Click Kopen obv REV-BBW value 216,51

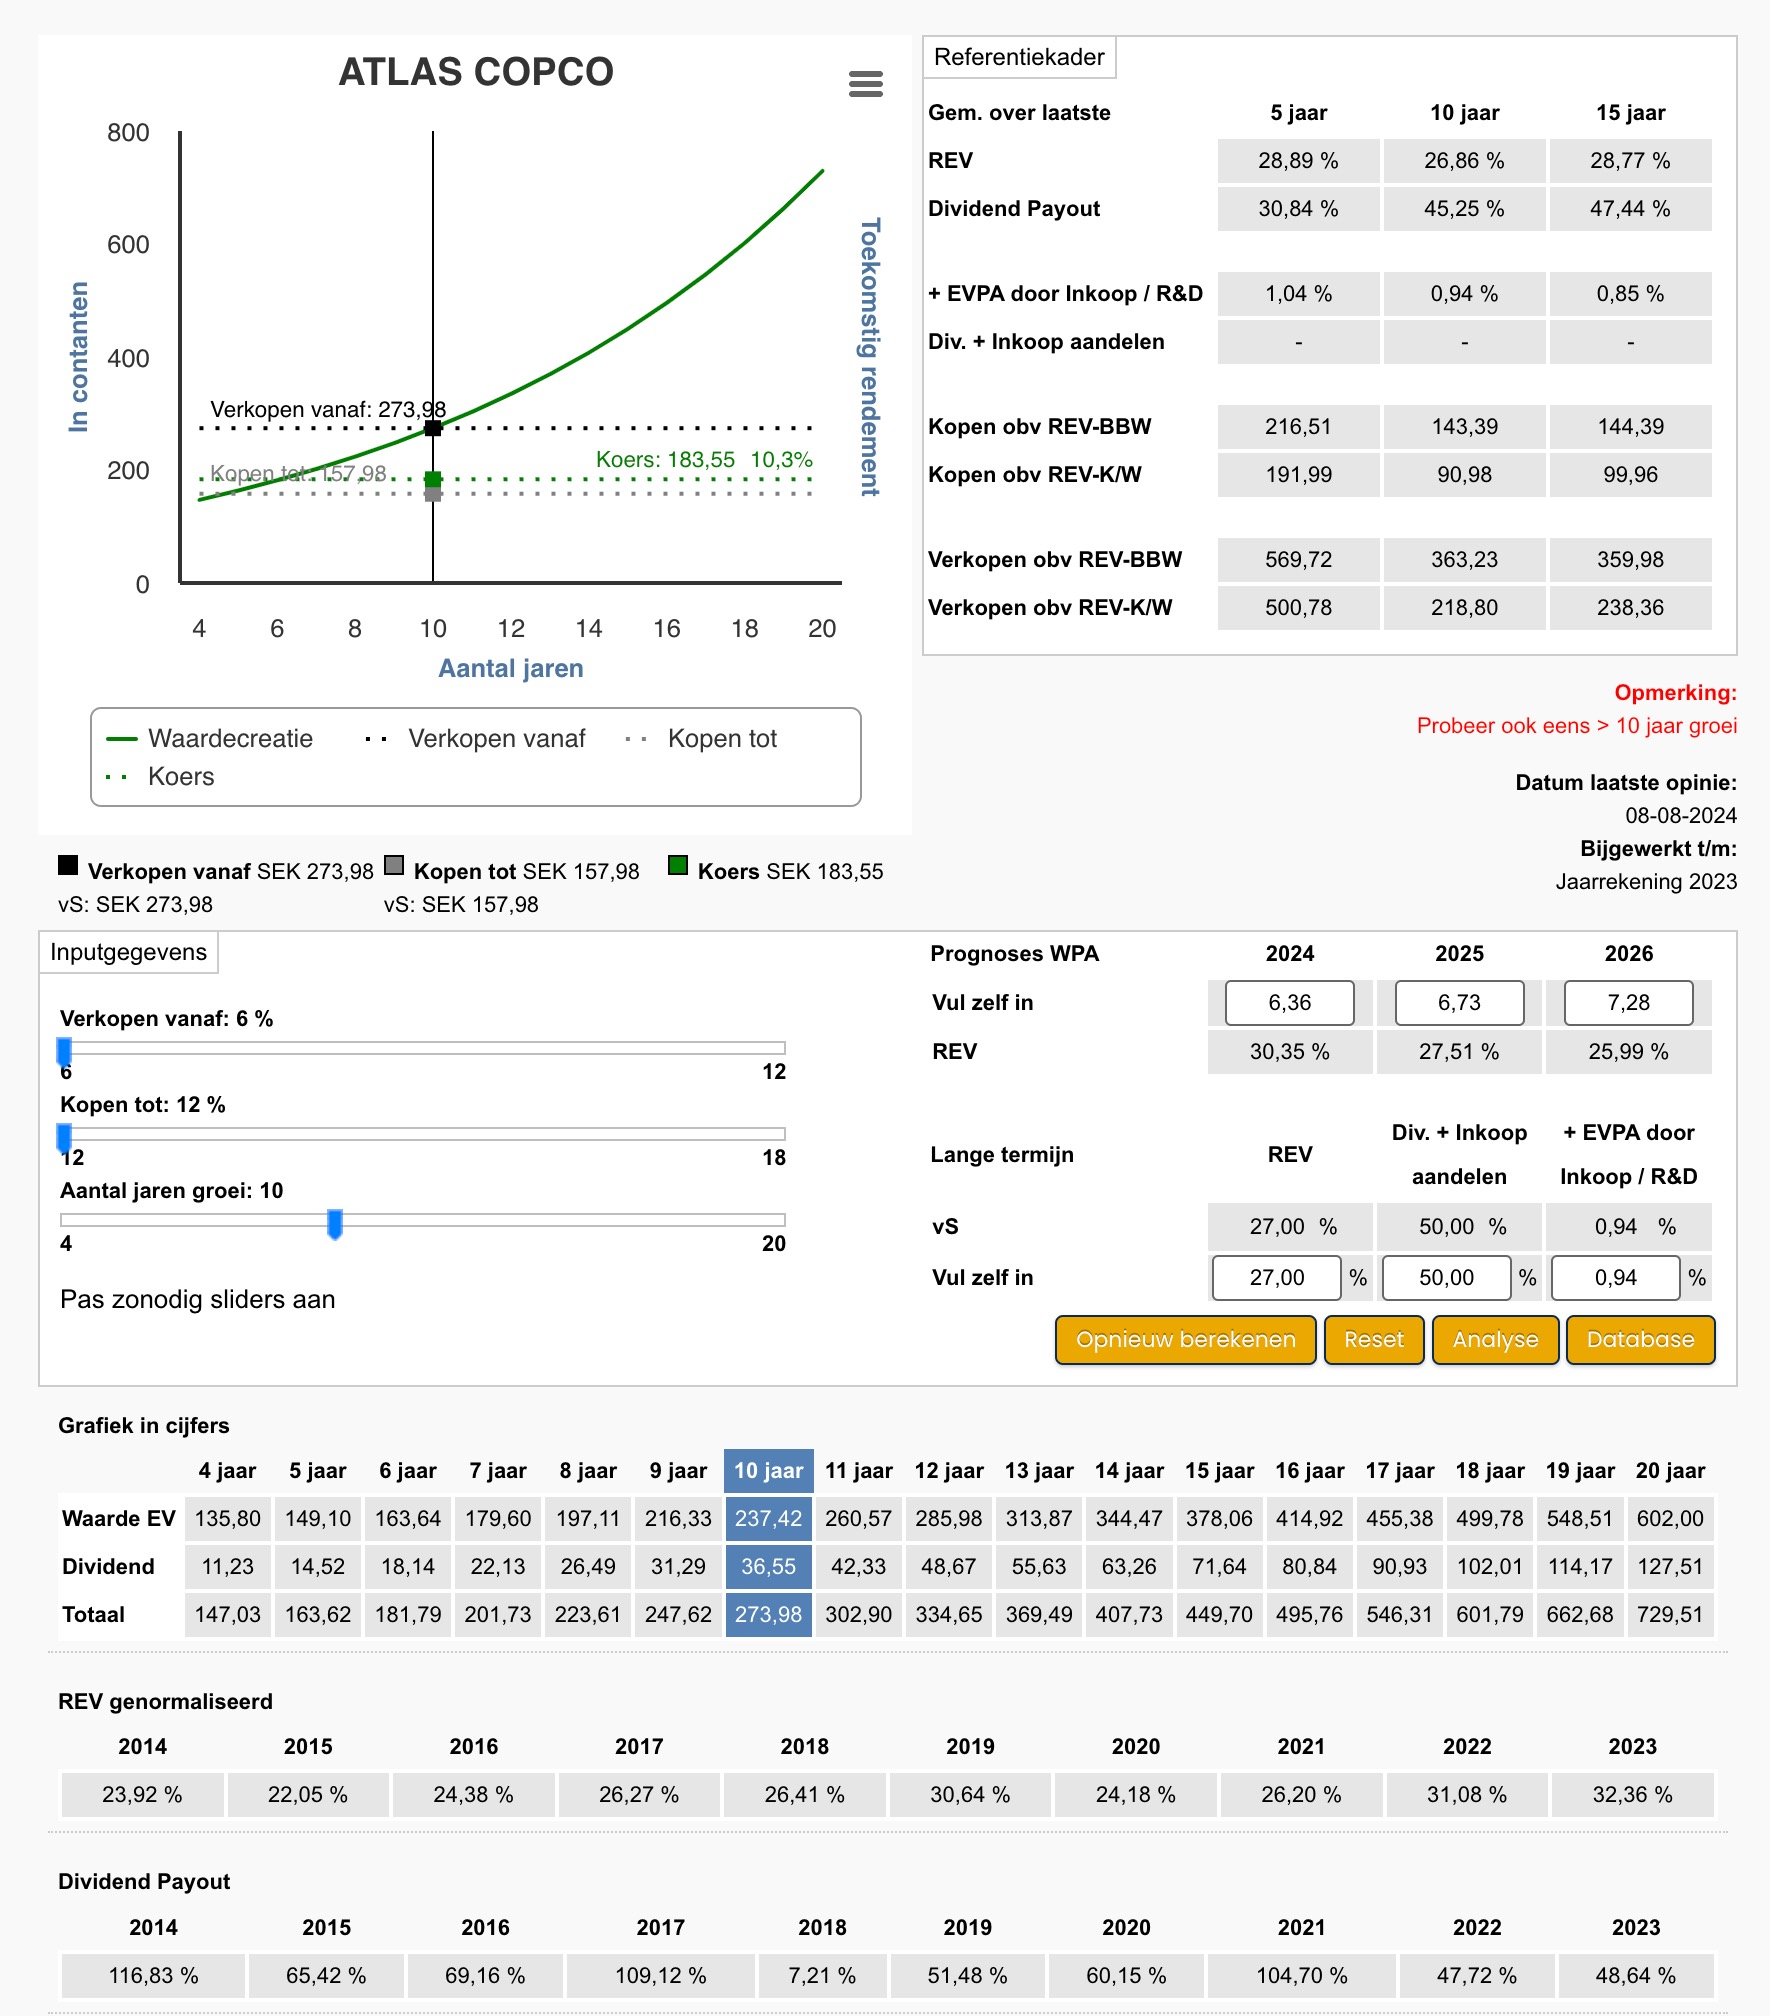coord(1298,427)
